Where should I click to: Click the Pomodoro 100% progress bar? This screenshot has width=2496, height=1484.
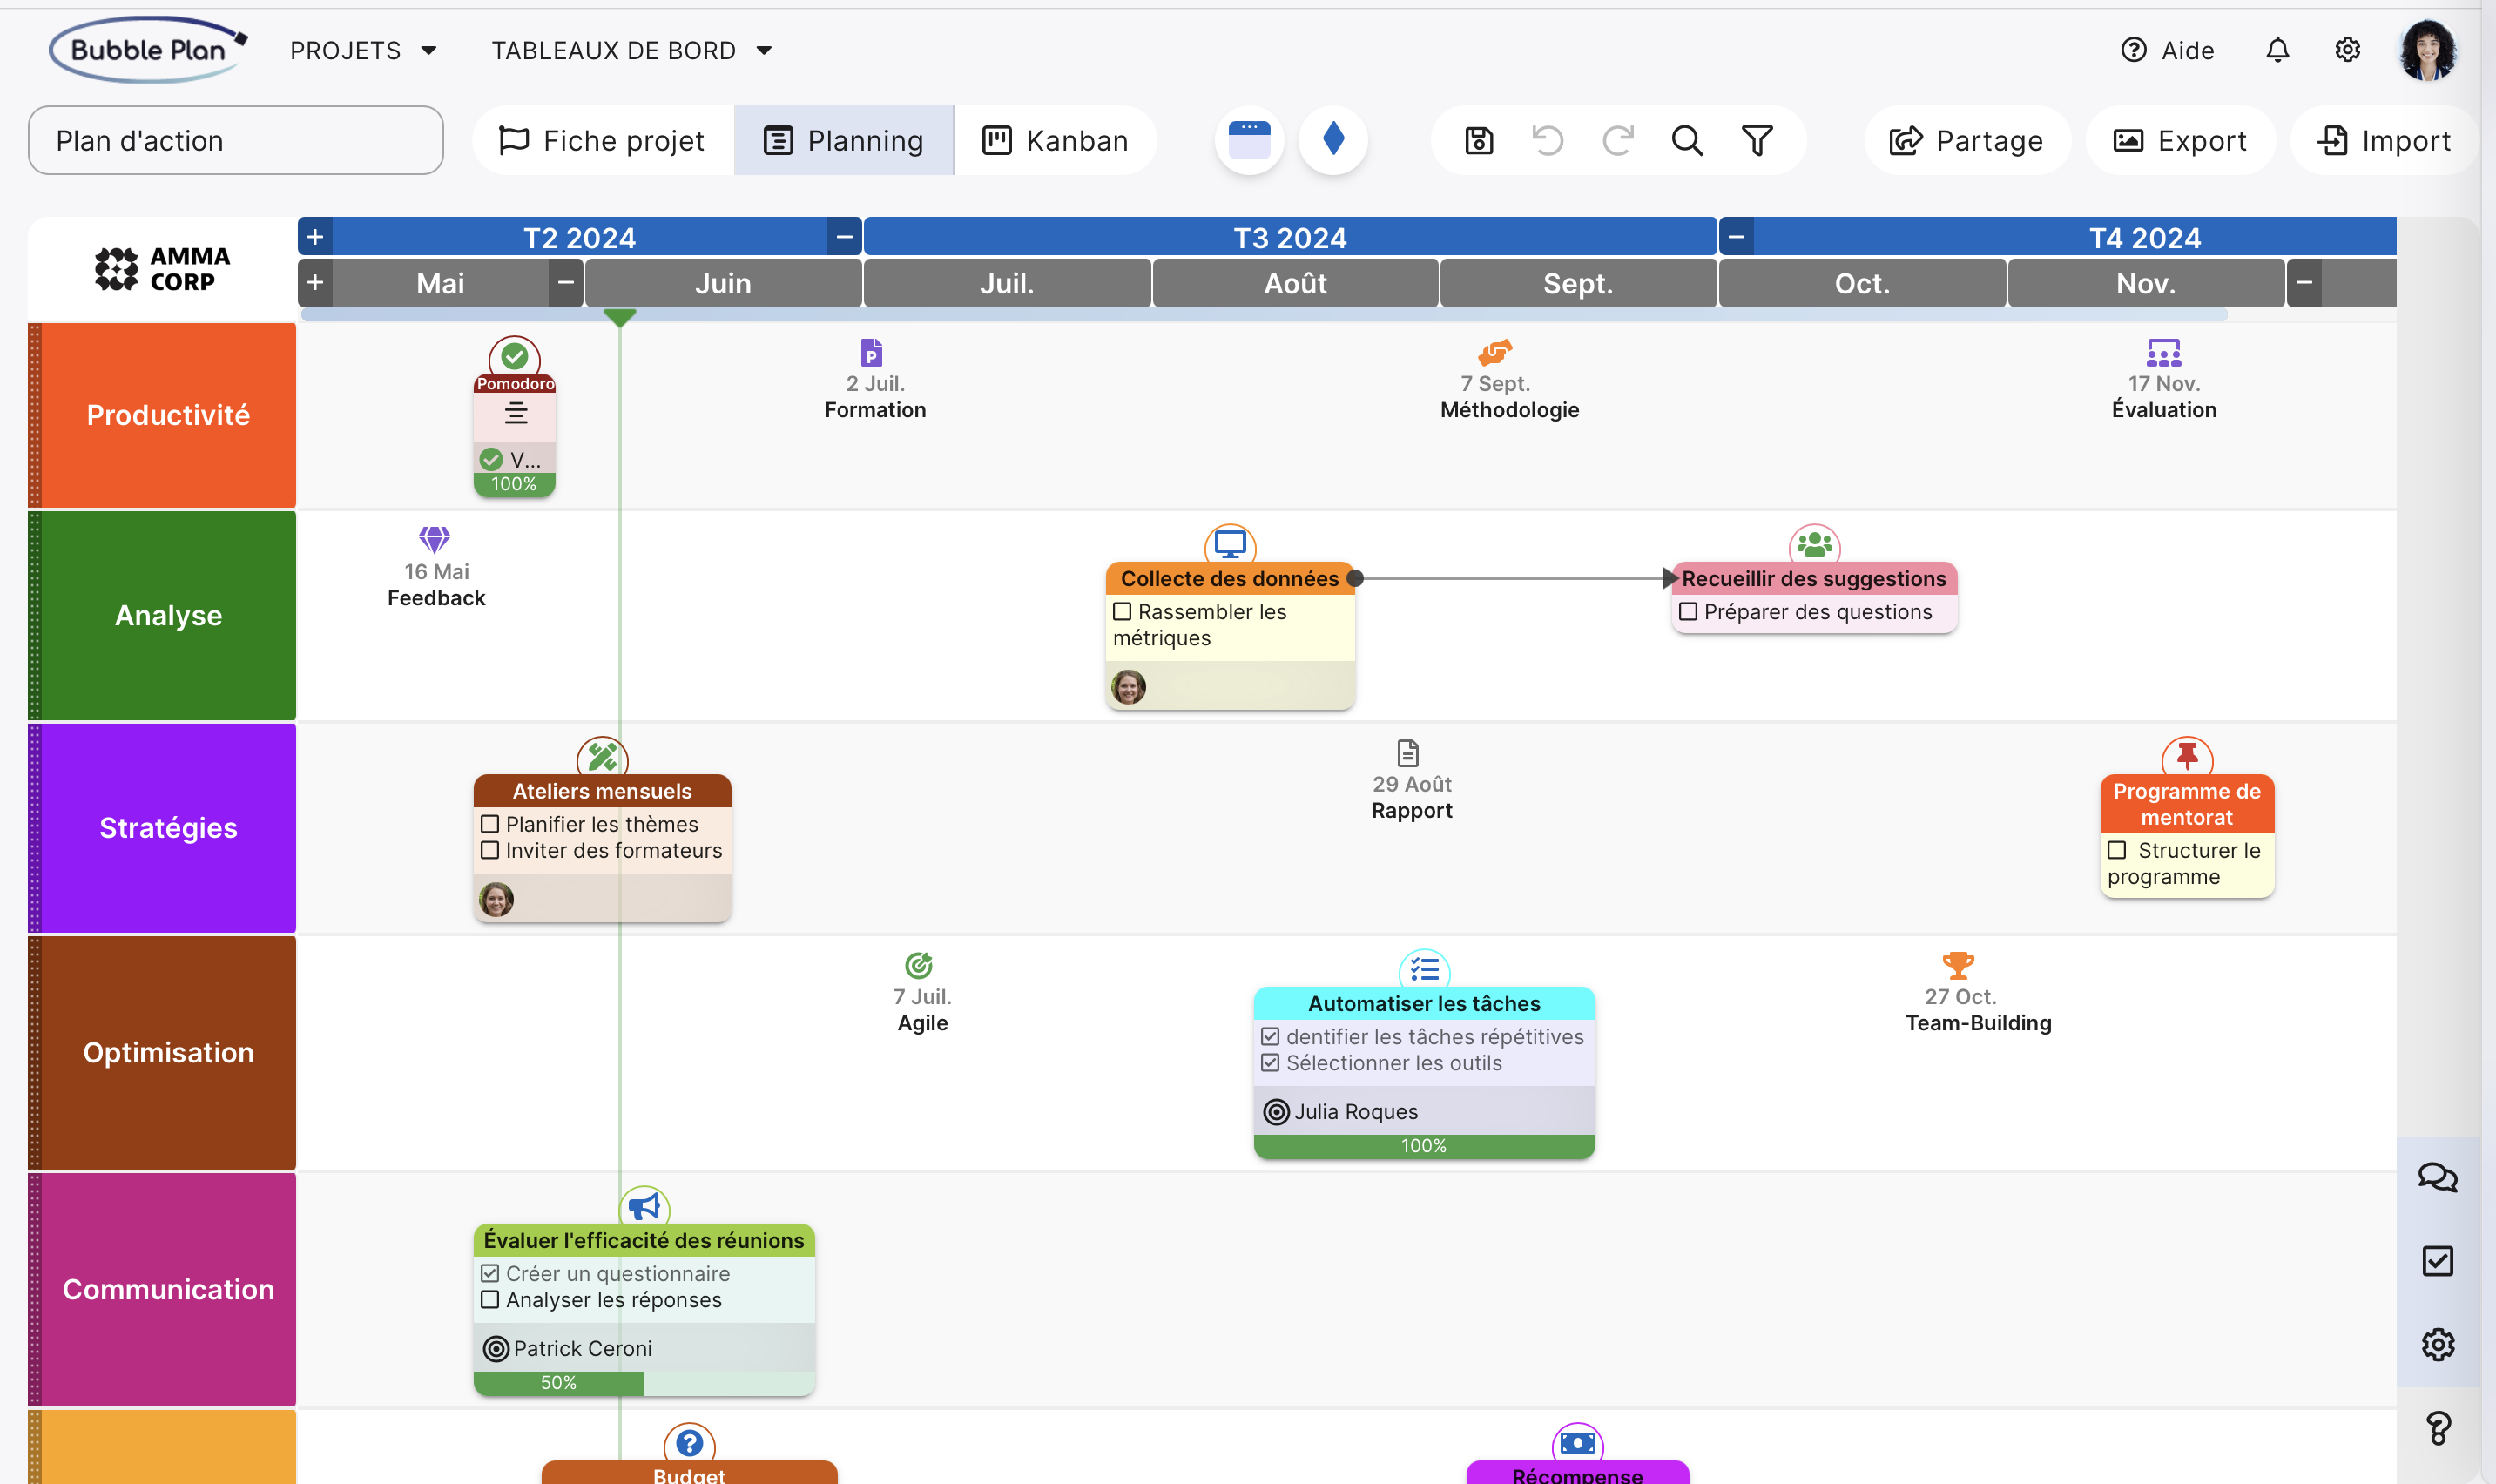[x=514, y=484]
